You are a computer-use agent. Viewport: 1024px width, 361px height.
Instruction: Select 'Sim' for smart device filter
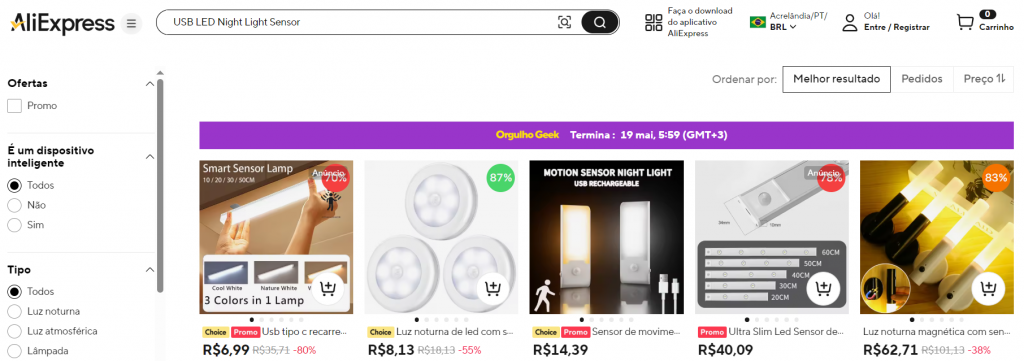[x=14, y=225]
